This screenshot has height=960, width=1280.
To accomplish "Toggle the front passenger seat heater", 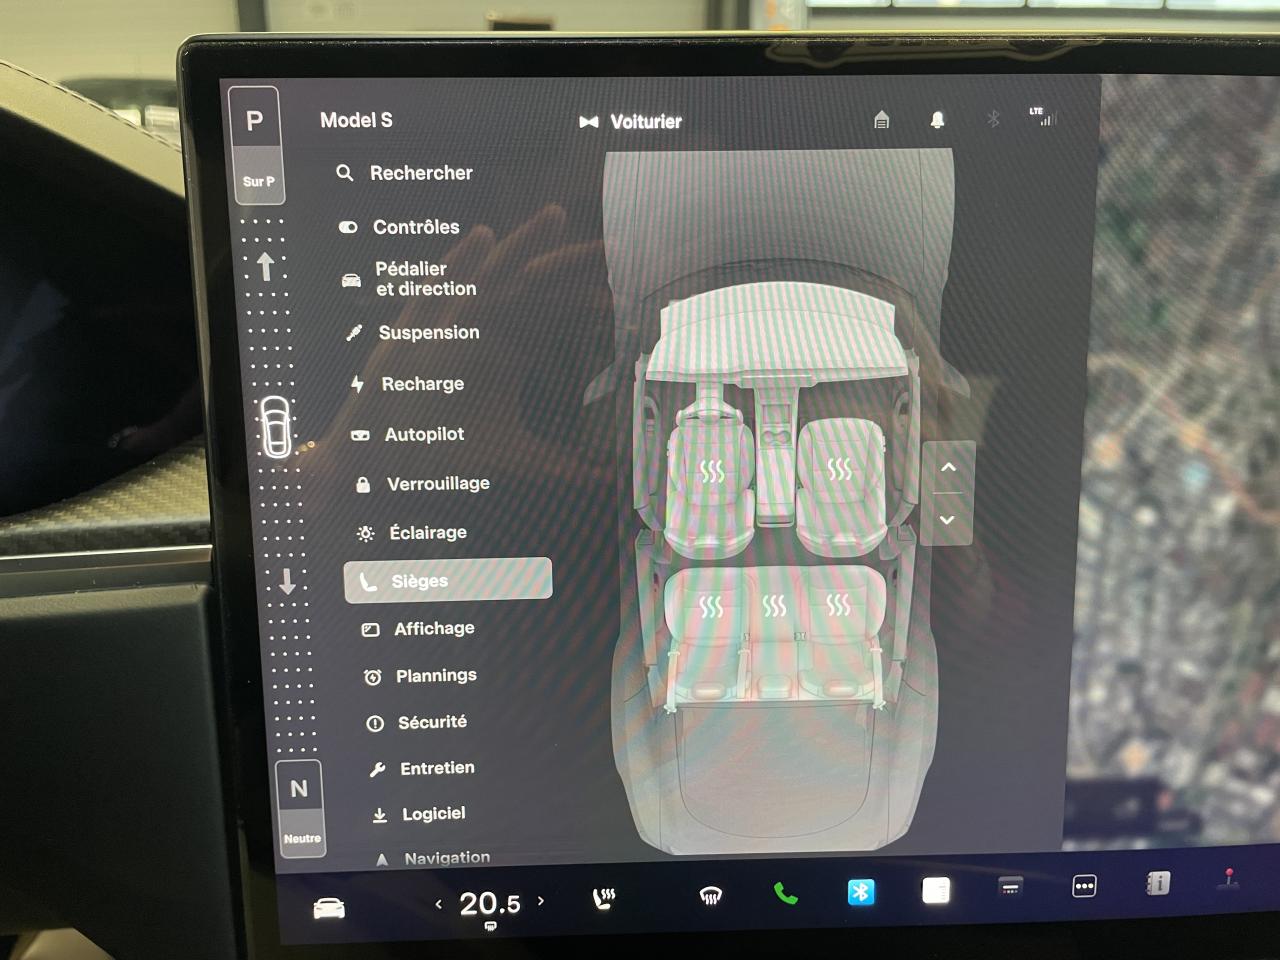I will [840, 469].
